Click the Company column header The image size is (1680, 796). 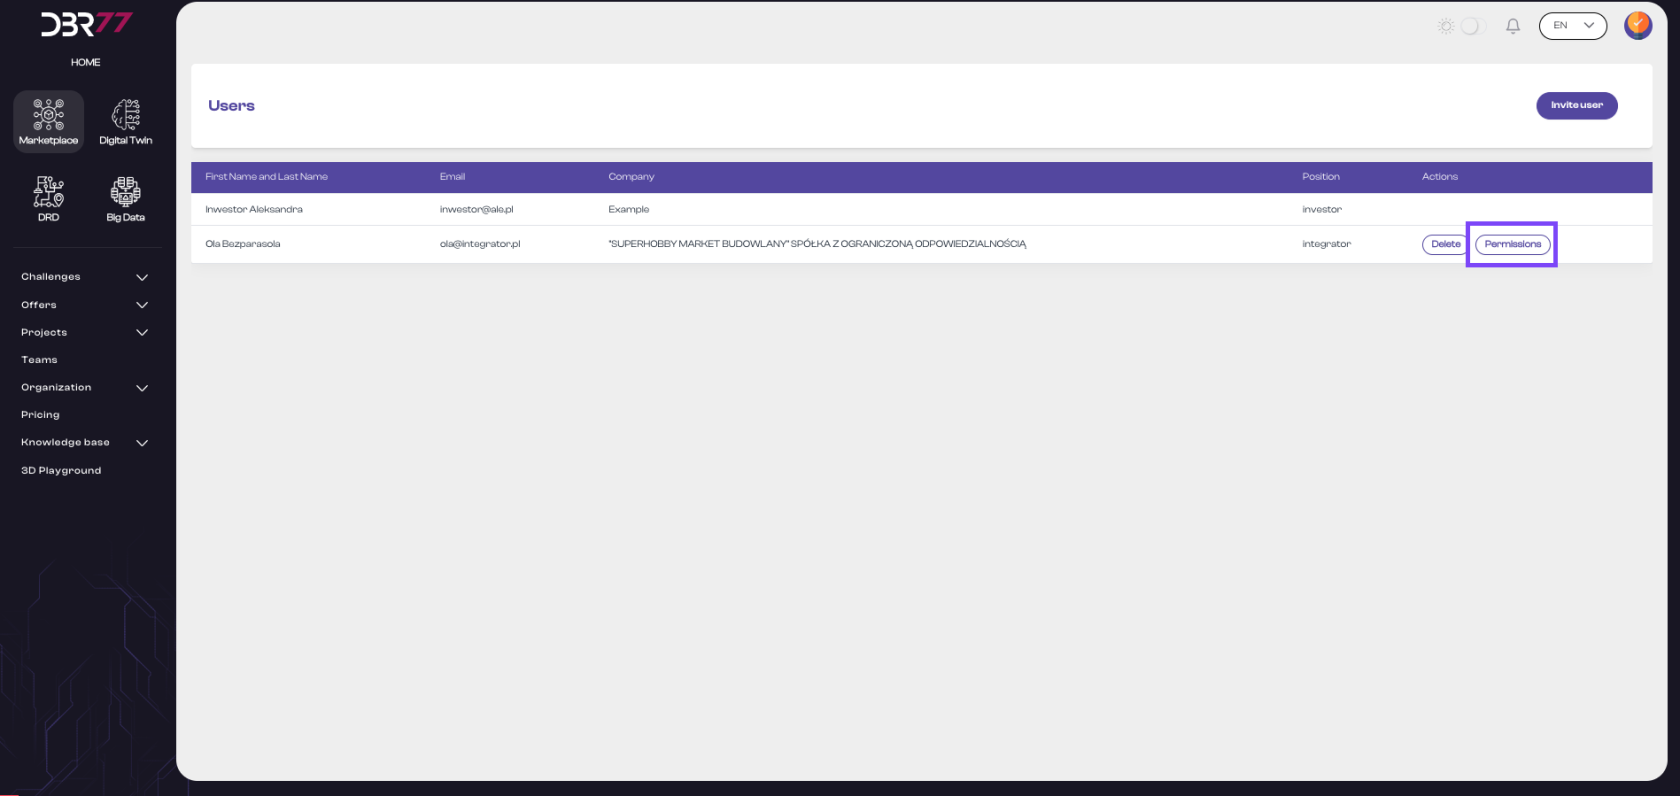tap(631, 177)
